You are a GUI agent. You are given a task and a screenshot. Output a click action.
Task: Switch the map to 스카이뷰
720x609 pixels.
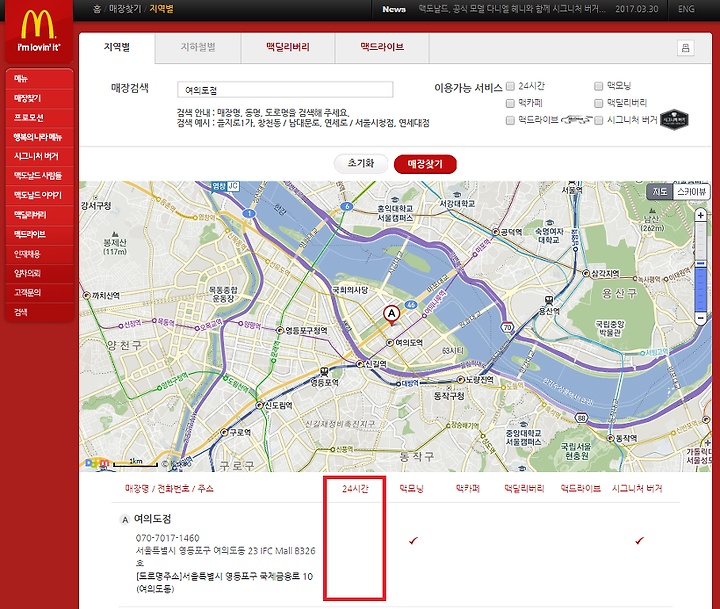tap(691, 192)
